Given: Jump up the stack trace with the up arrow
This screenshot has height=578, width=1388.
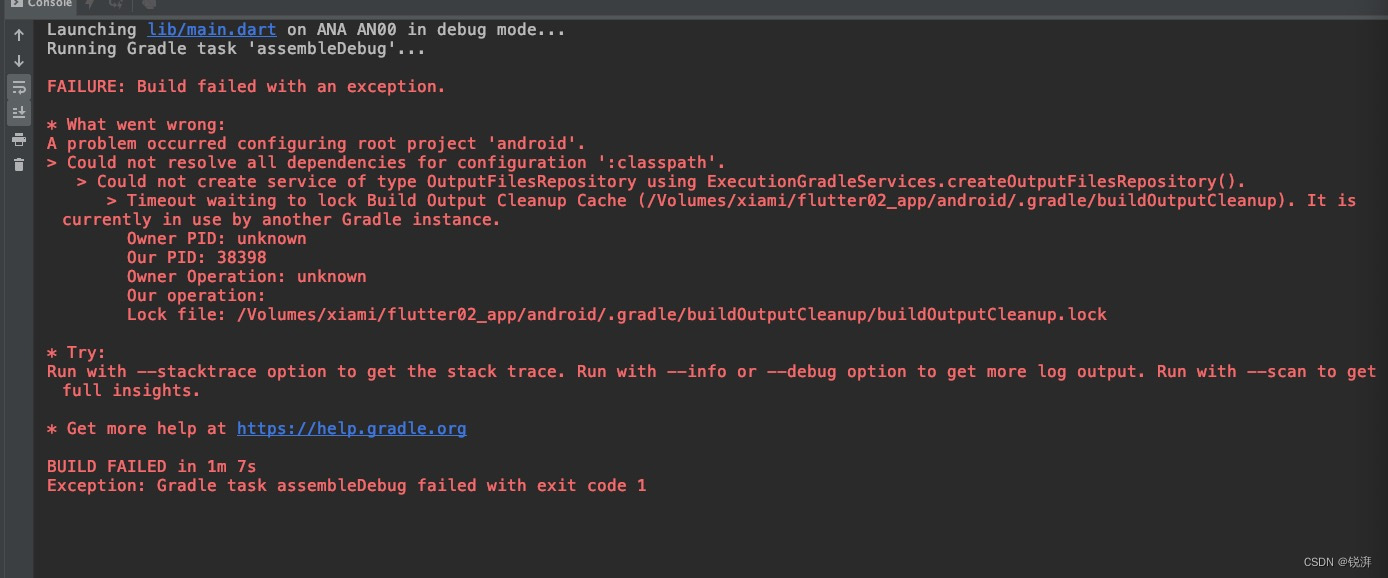Looking at the screenshot, I should [18, 35].
